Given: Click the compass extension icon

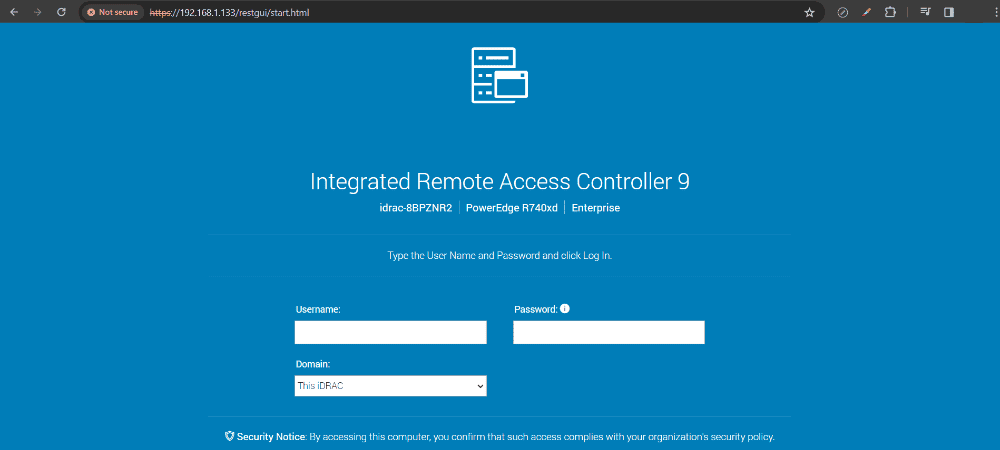Looking at the screenshot, I should coord(842,12).
